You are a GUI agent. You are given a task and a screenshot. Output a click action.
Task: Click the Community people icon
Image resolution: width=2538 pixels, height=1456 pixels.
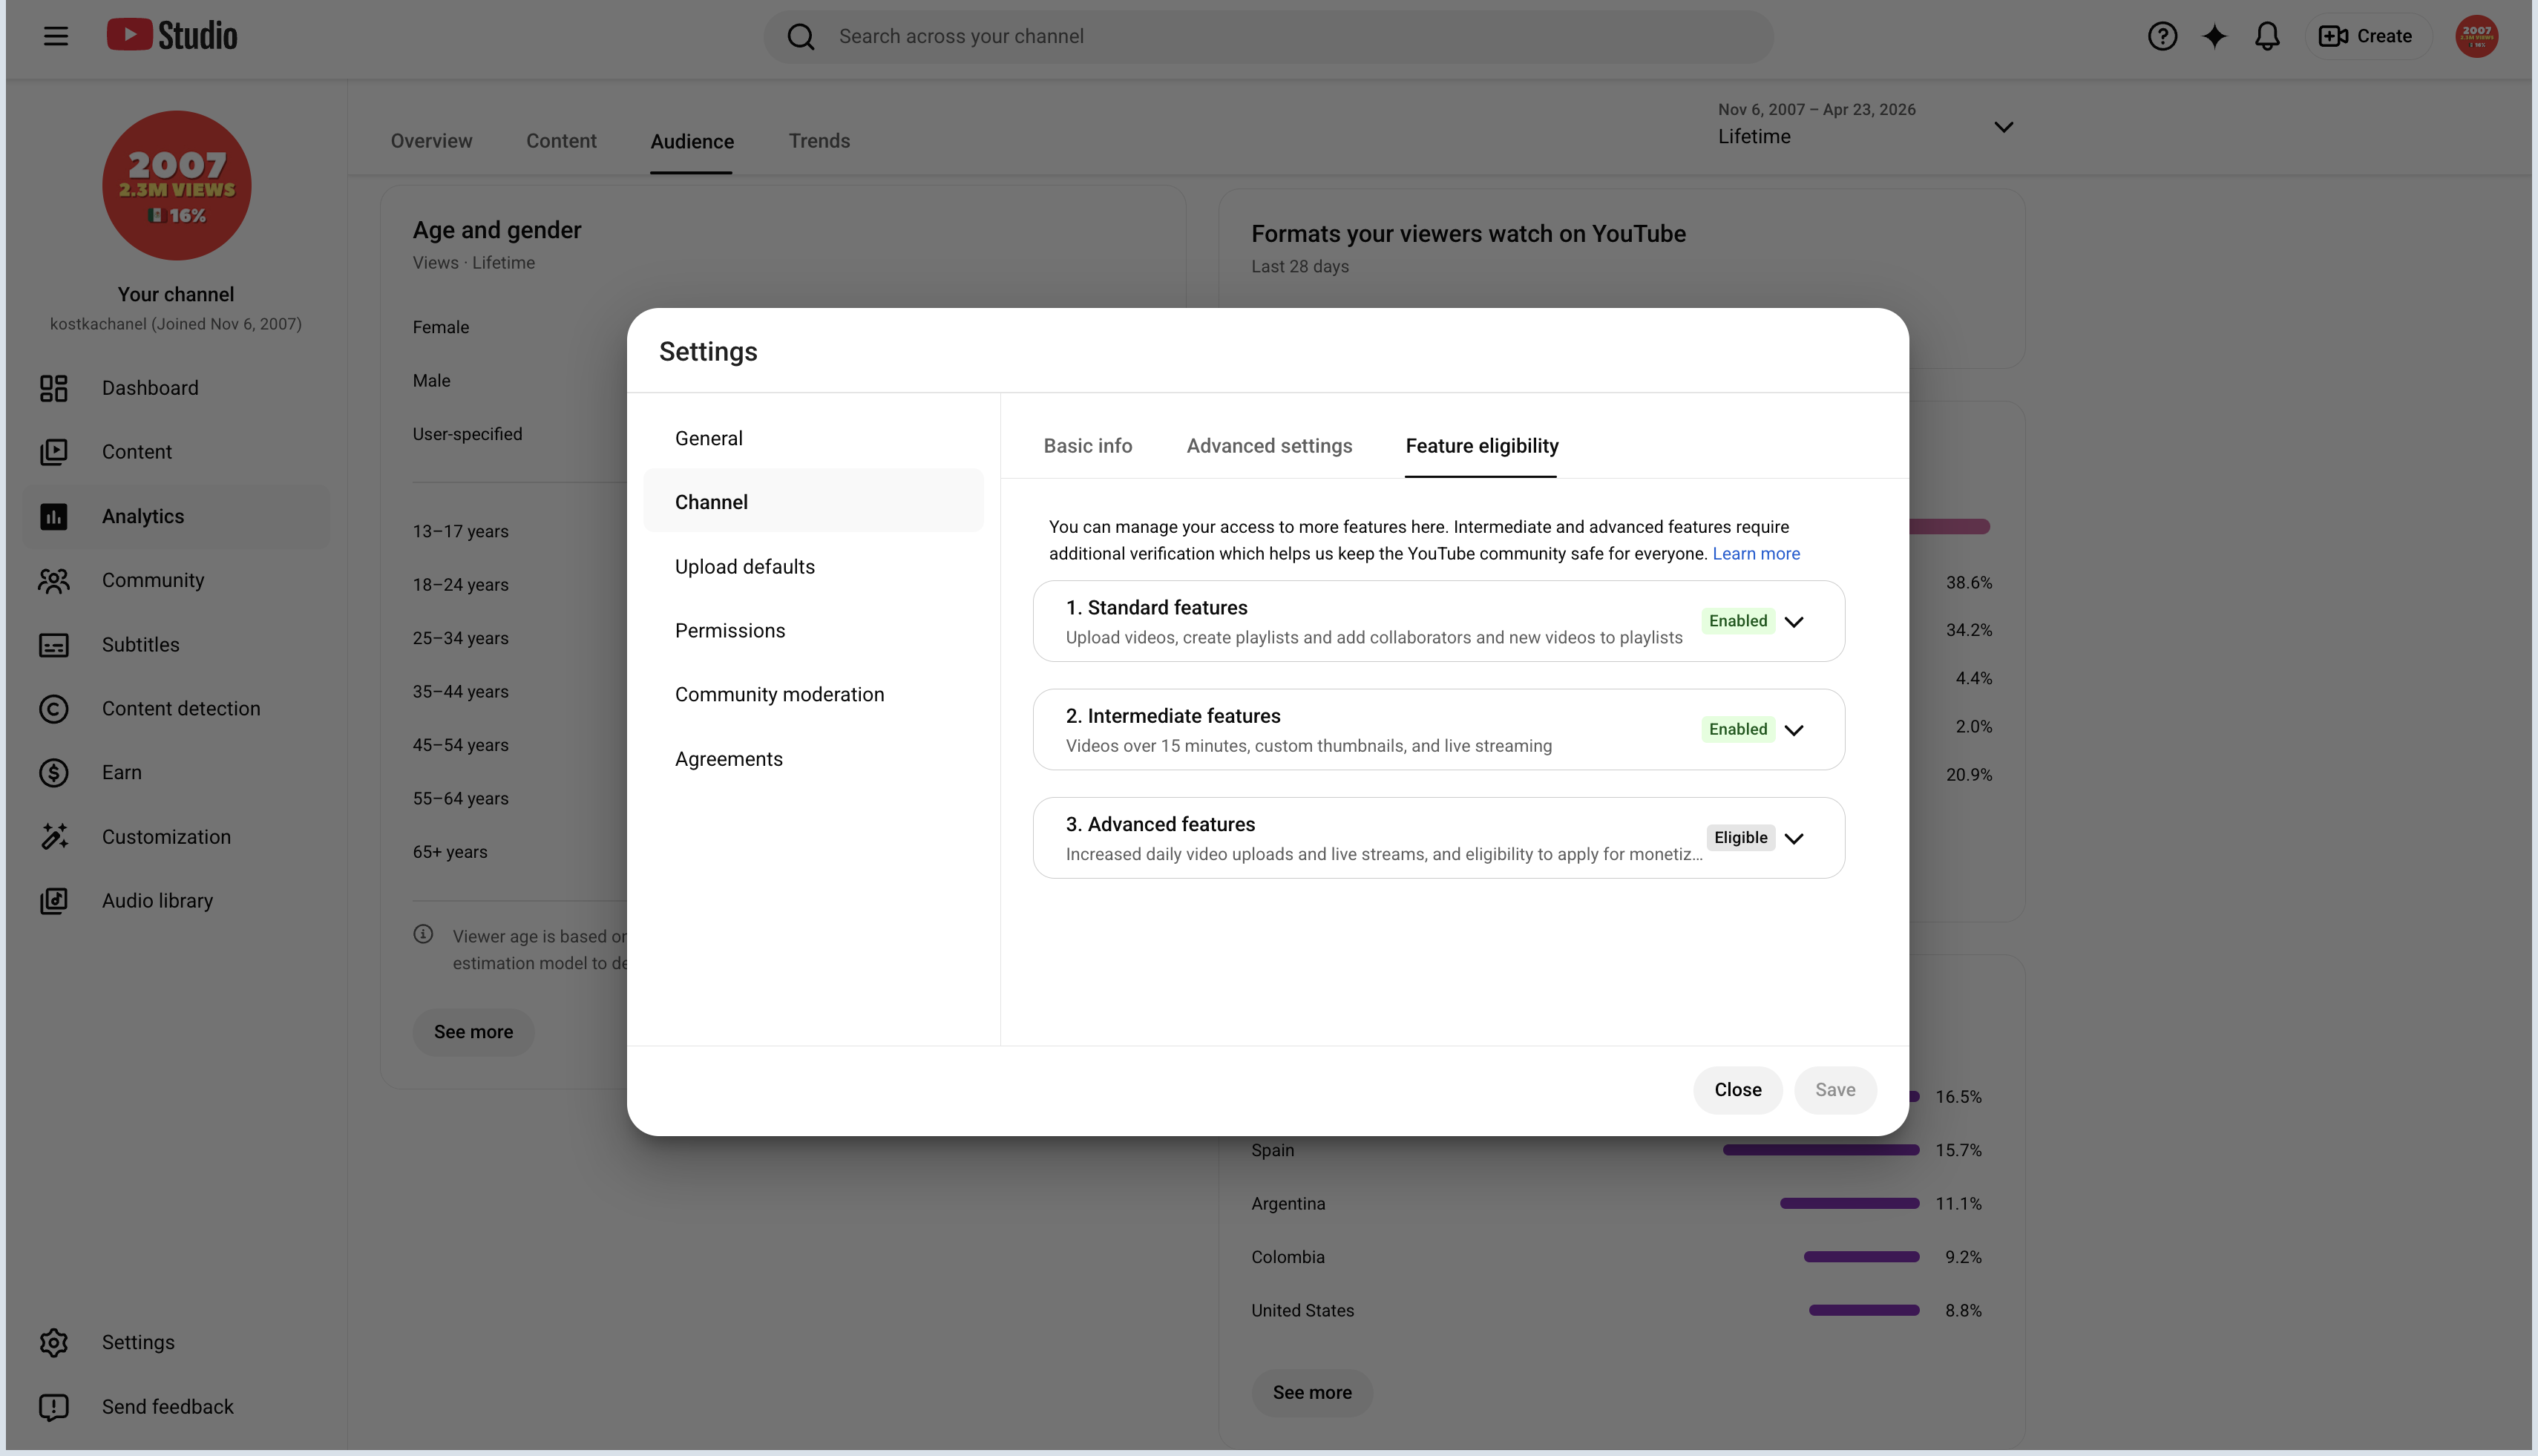point(54,580)
